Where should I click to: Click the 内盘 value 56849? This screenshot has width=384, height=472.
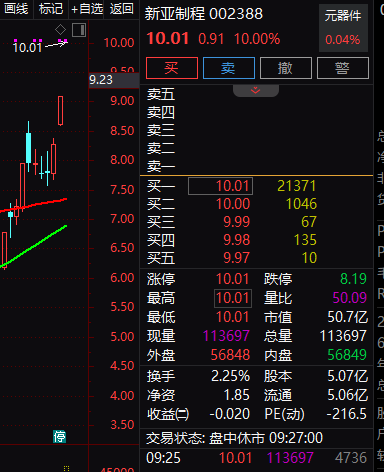coord(347,355)
